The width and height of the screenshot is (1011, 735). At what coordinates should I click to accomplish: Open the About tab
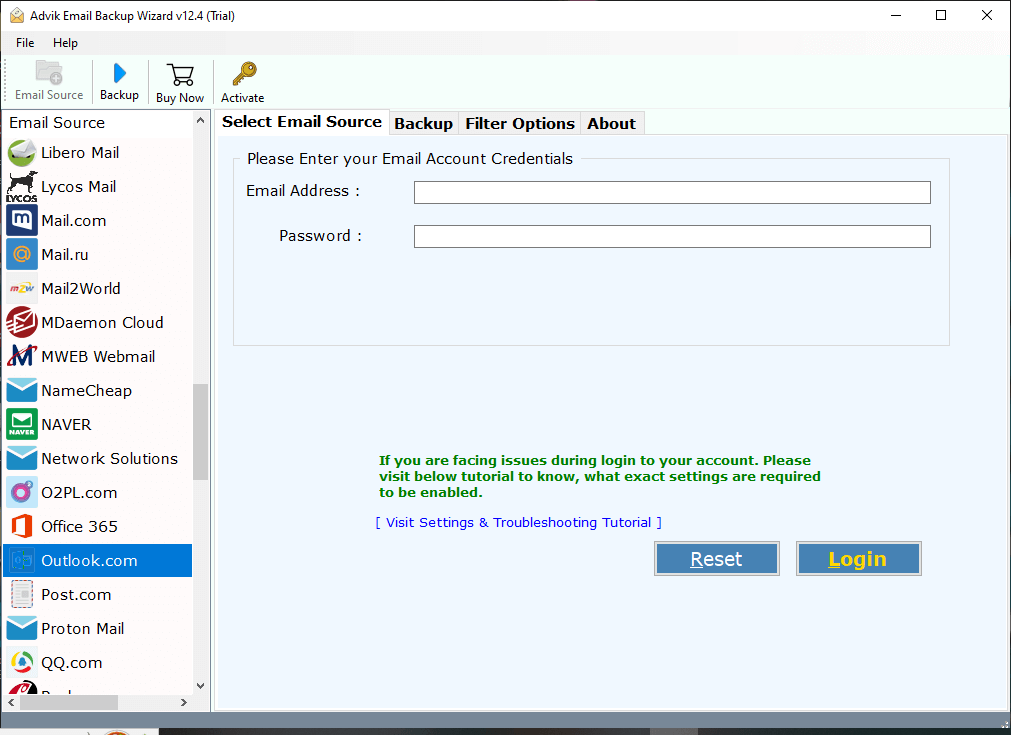click(611, 123)
